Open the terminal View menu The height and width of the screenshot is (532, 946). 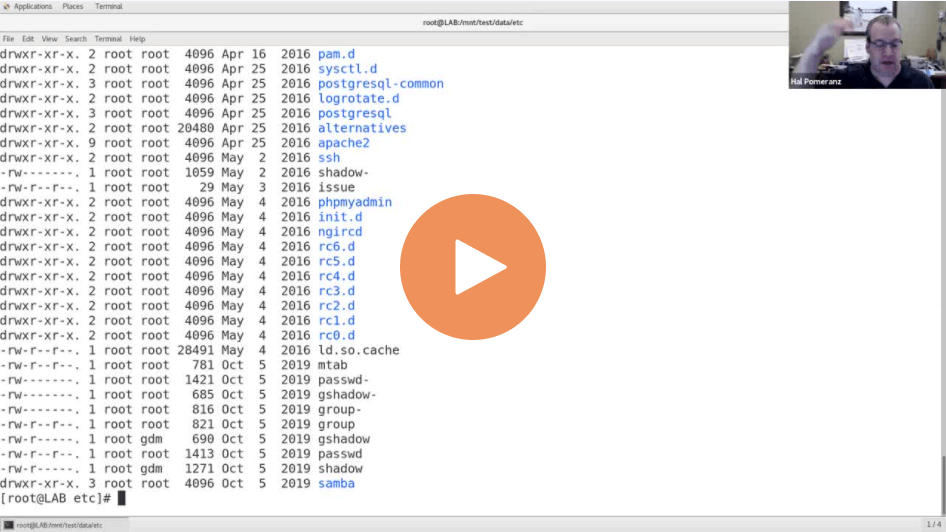tap(49, 39)
